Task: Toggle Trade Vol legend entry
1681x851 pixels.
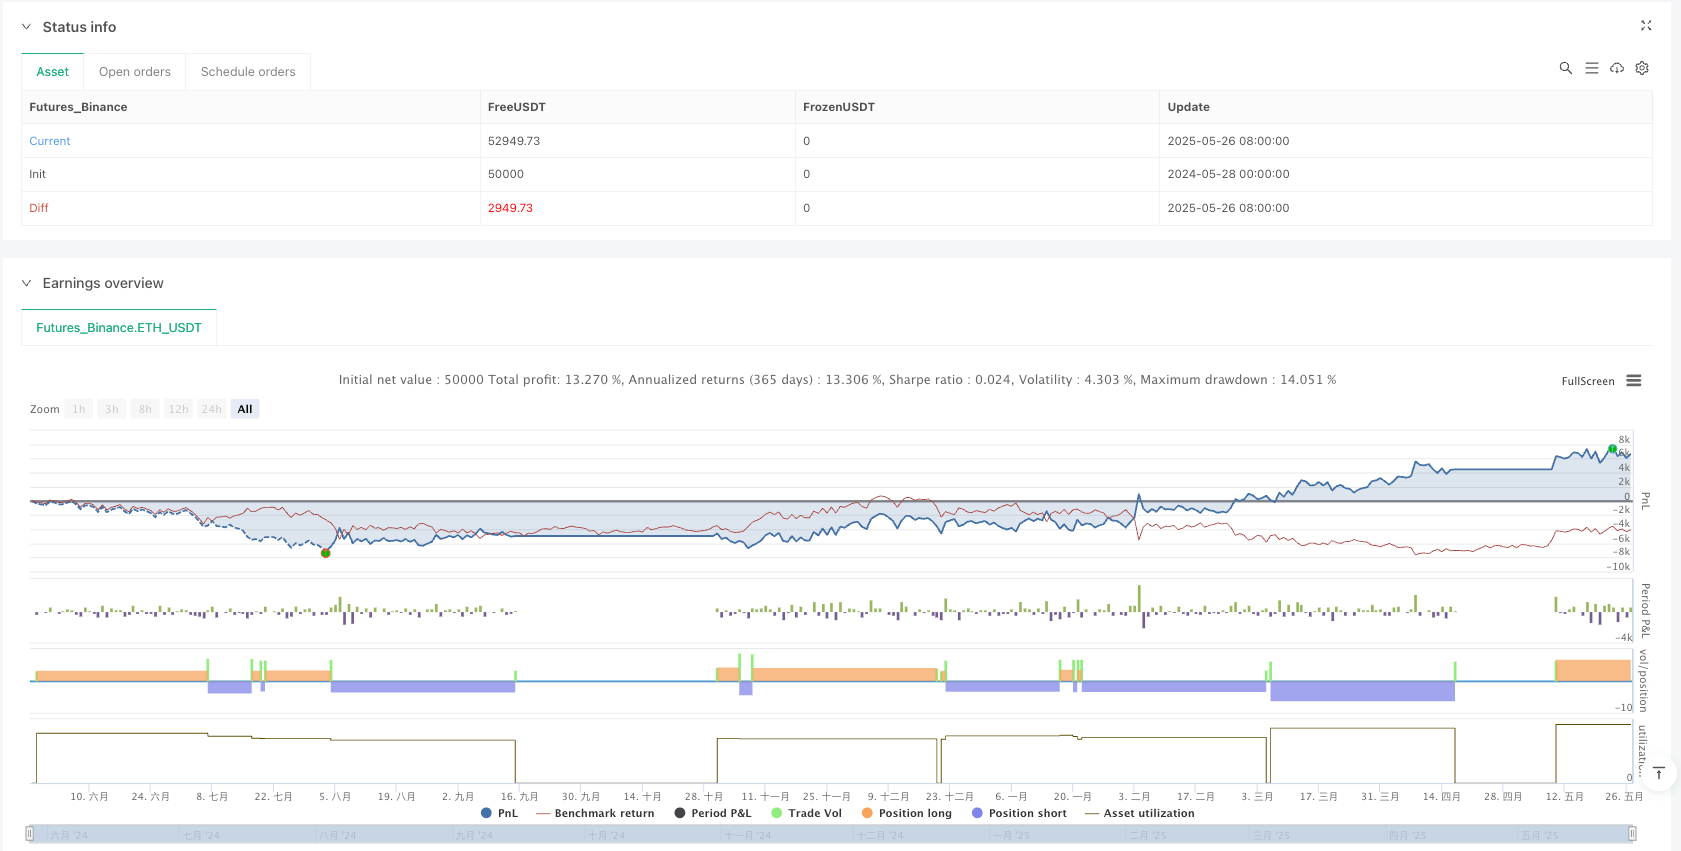Action: (x=806, y=813)
